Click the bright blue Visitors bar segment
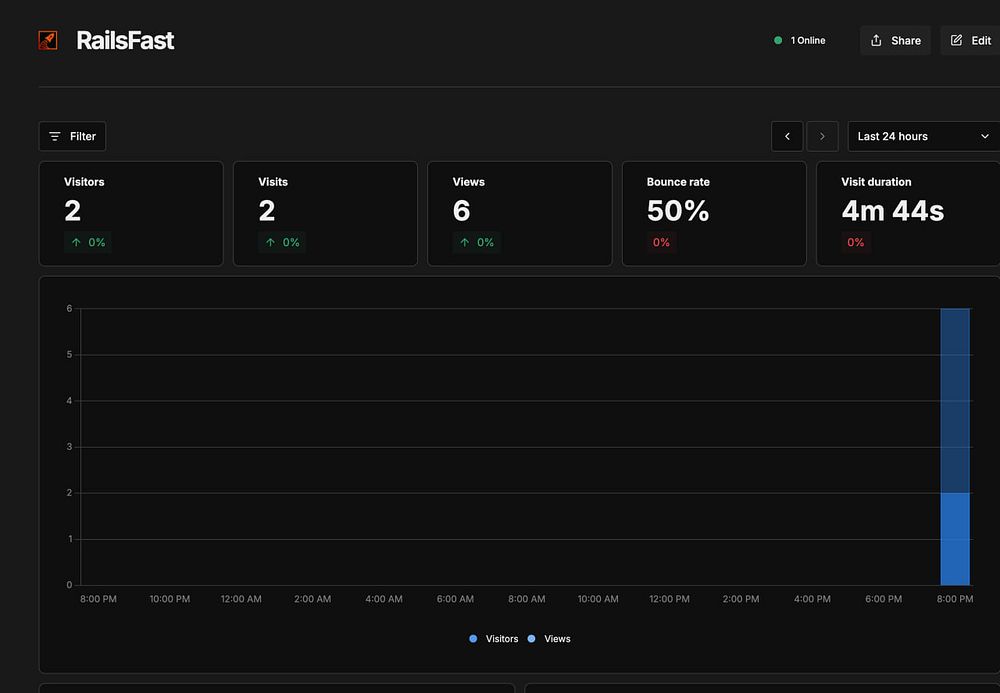The image size is (1000, 693). [x=955, y=539]
